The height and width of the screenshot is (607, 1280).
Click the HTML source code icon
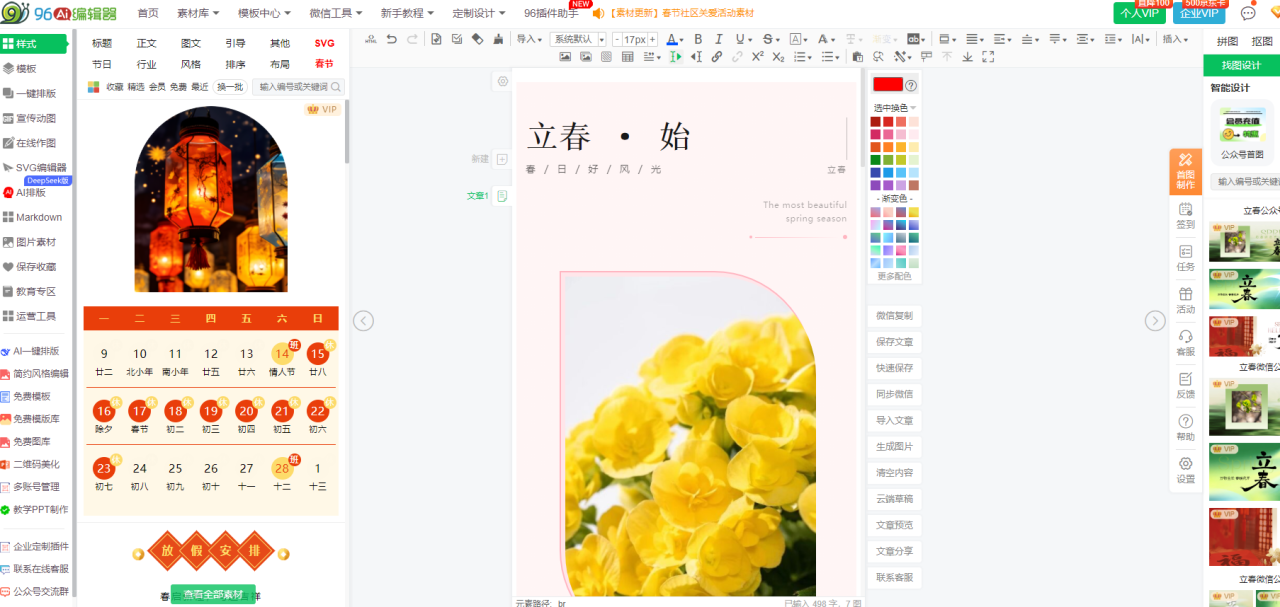372,39
